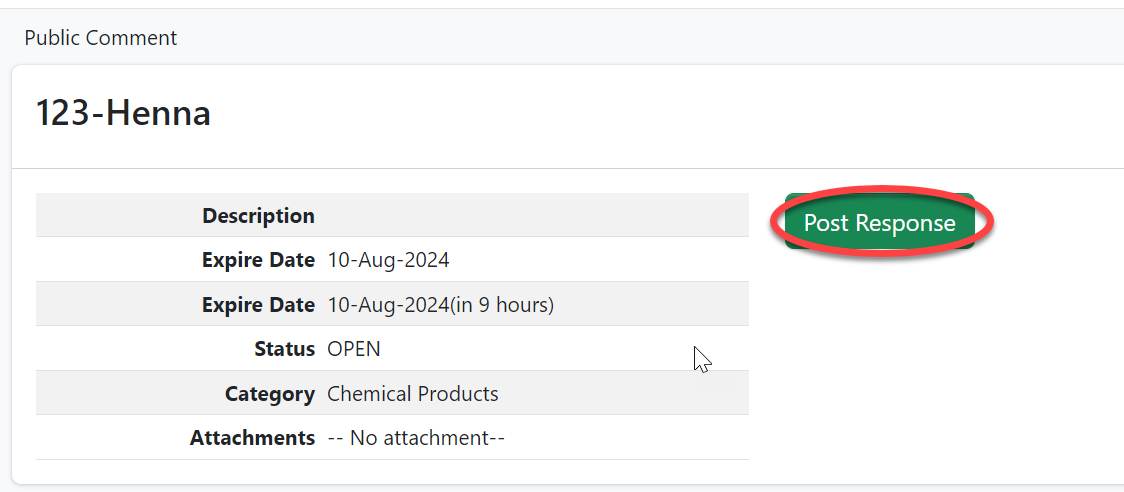Click the Category field label
Image resolution: width=1124 pixels, height=492 pixels.
pos(270,394)
